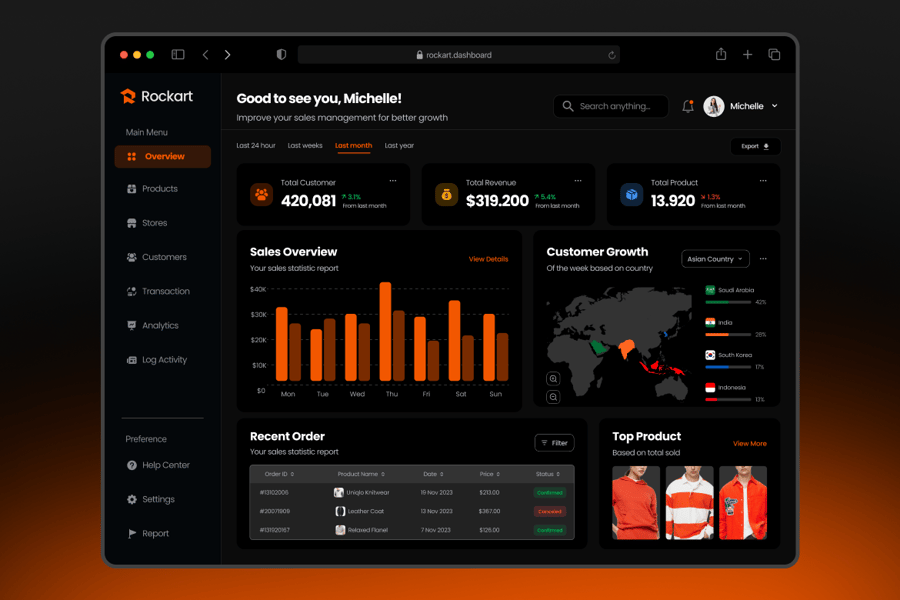The height and width of the screenshot is (600, 900).
Task: Select the Last year tab
Action: [x=399, y=146]
